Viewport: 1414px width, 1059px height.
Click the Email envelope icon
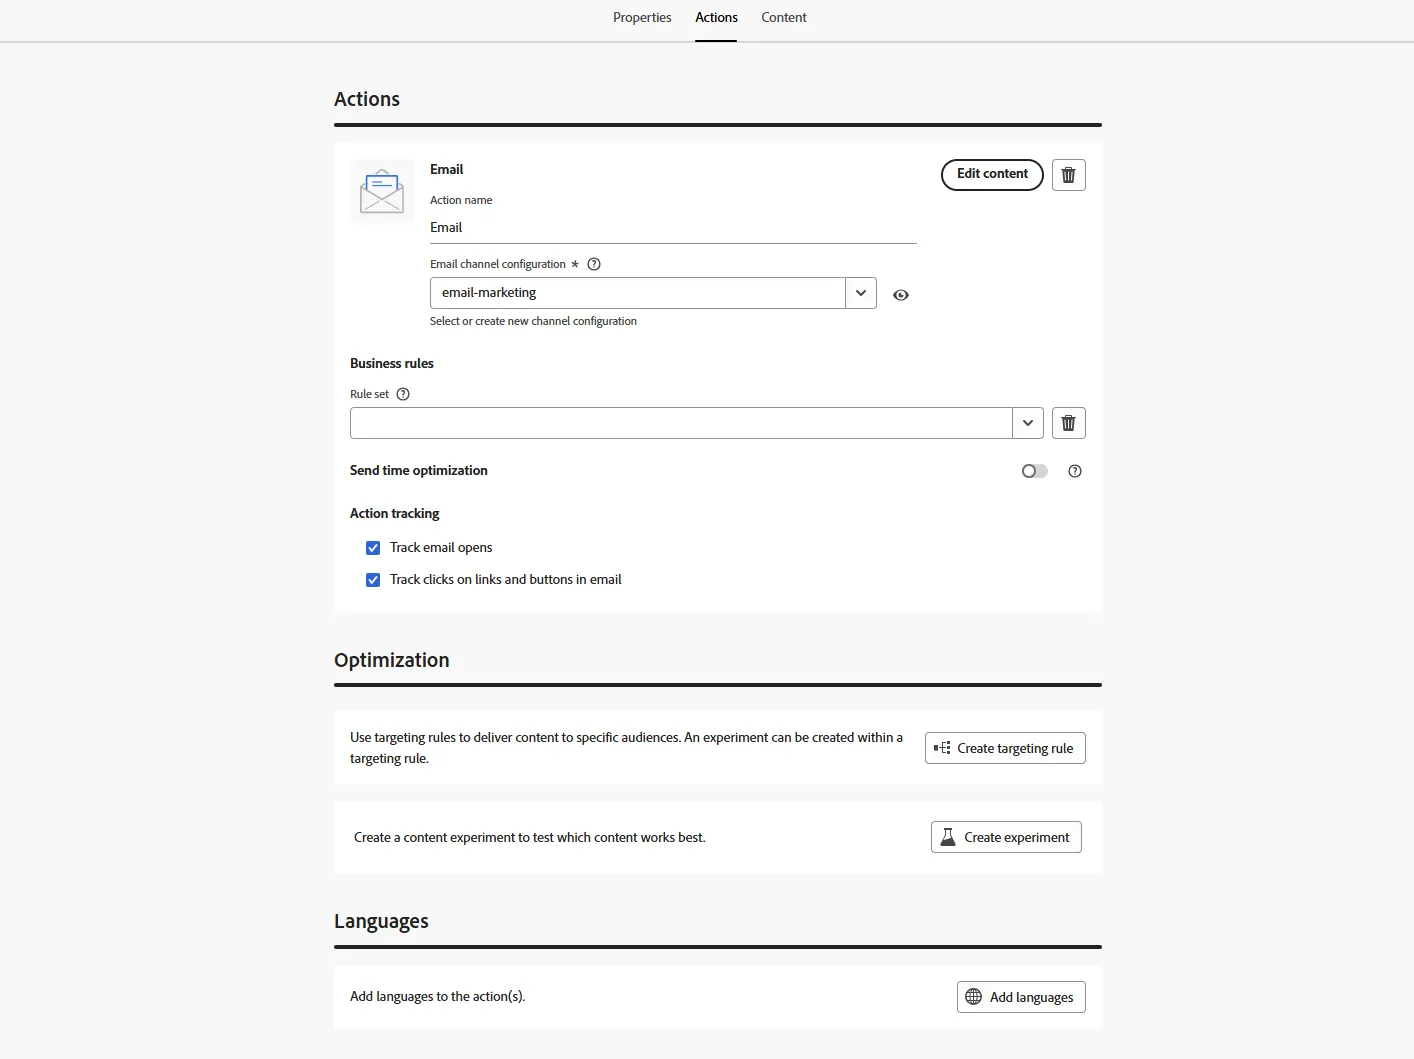coord(382,191)
